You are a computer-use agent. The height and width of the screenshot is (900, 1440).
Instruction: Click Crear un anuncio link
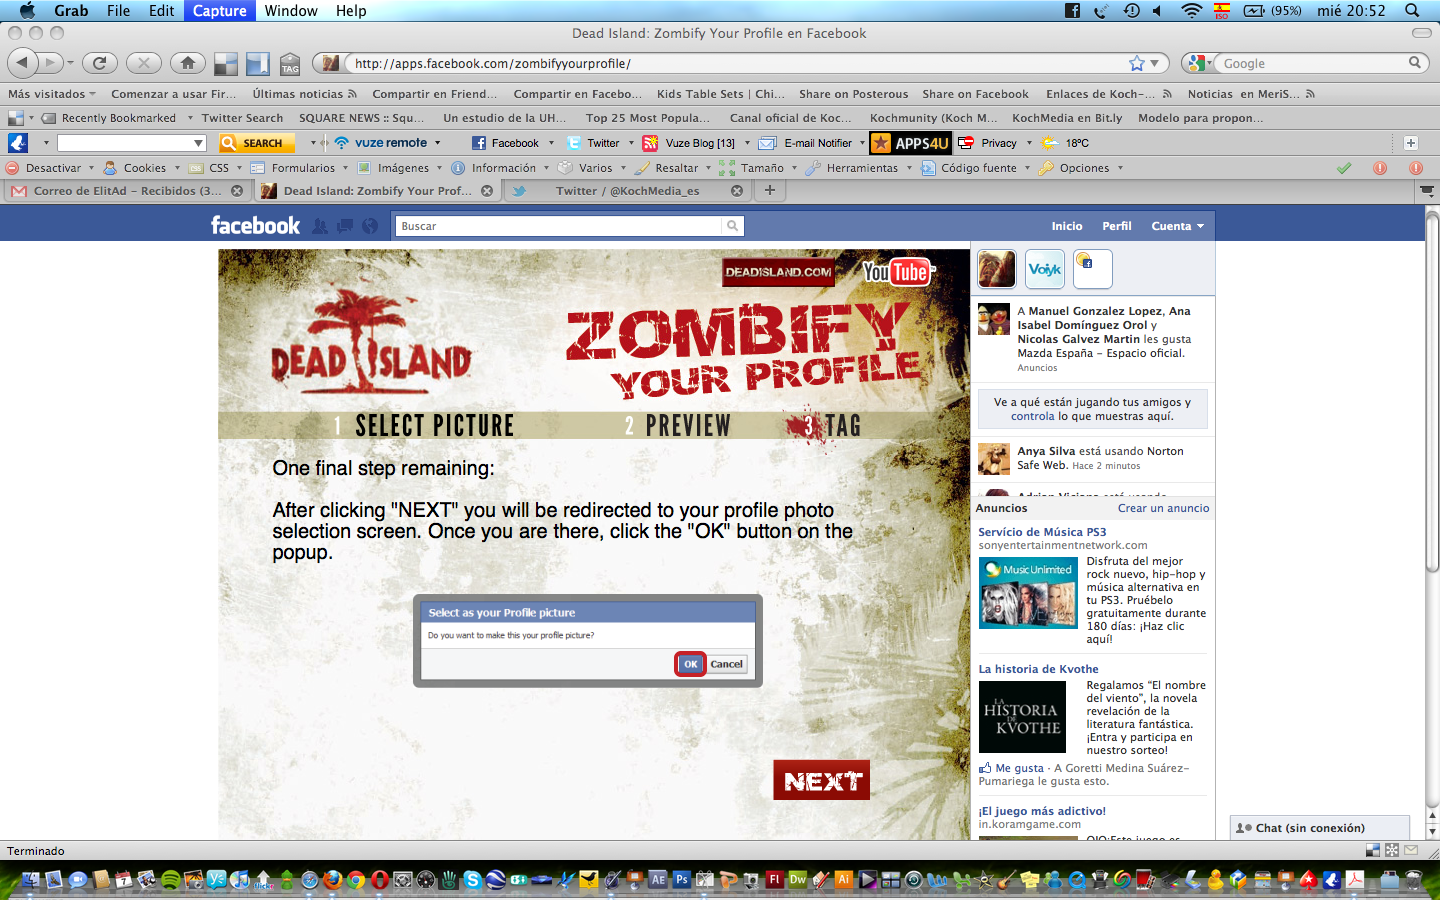click(1163, 508)
